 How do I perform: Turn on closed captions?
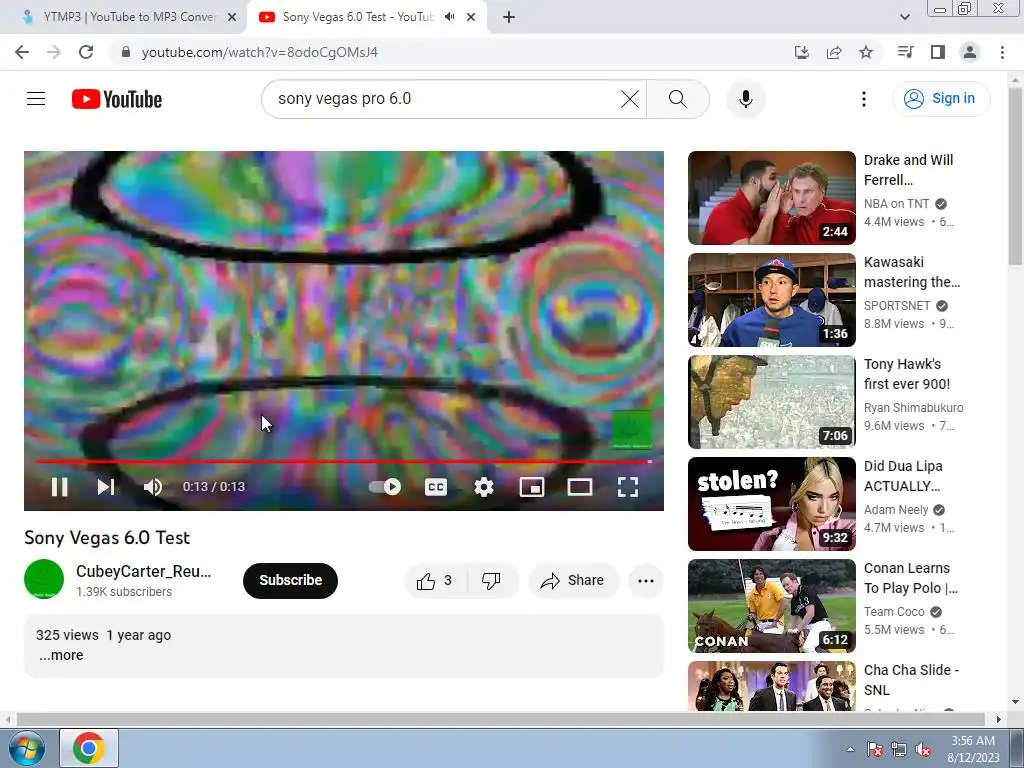(436, 487)
